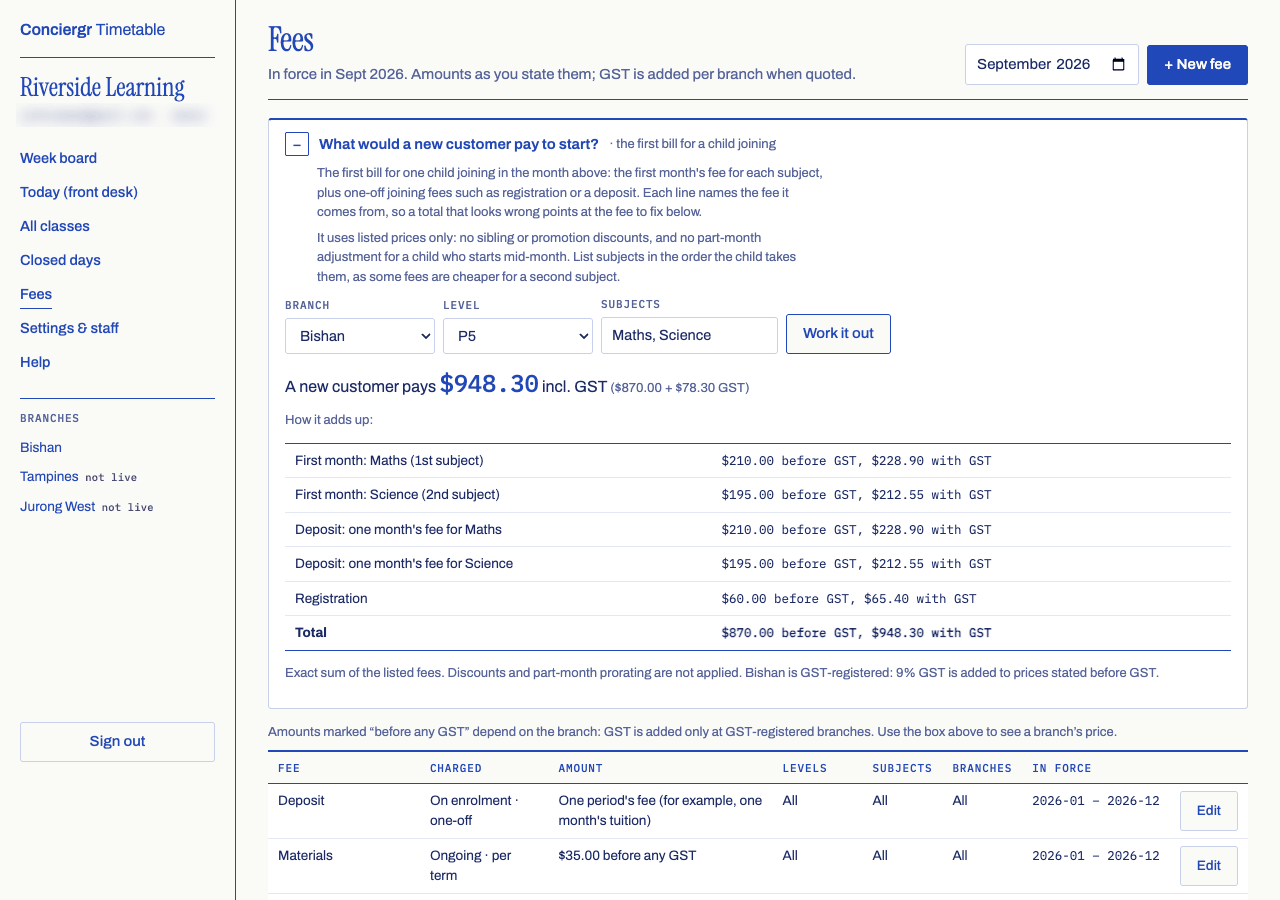Viewport: 1280px width, 900px height.
Task: Click the 'not live' tag beside Tampines
Action: (x=111, y=478)
